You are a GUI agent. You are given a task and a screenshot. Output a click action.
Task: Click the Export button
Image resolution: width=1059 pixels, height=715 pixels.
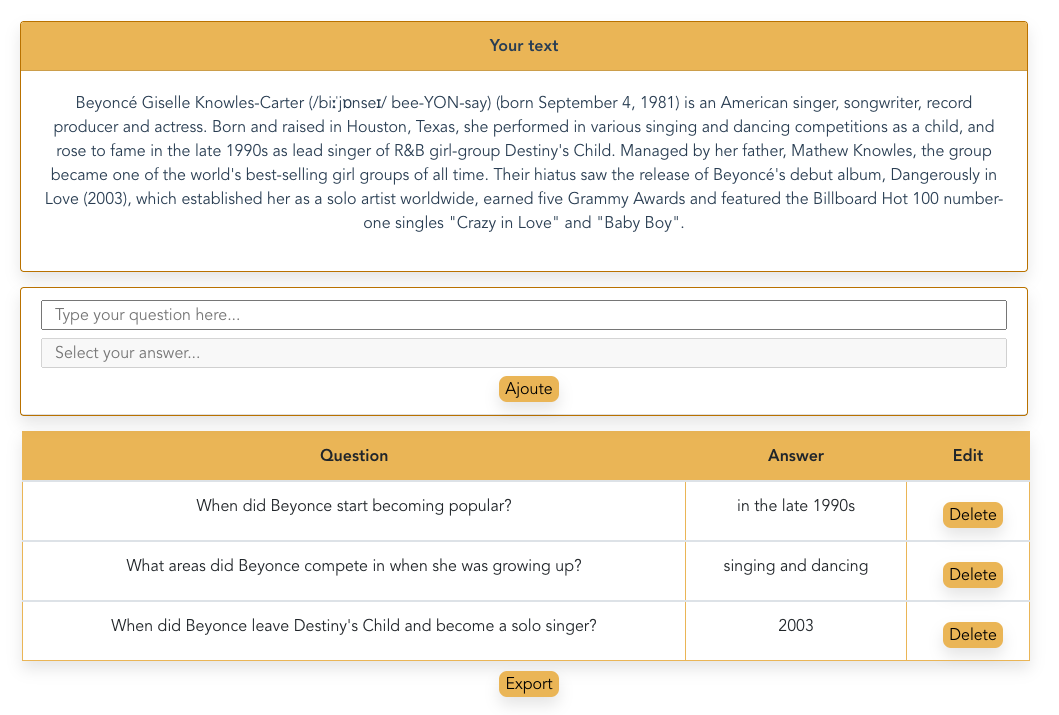529,684
